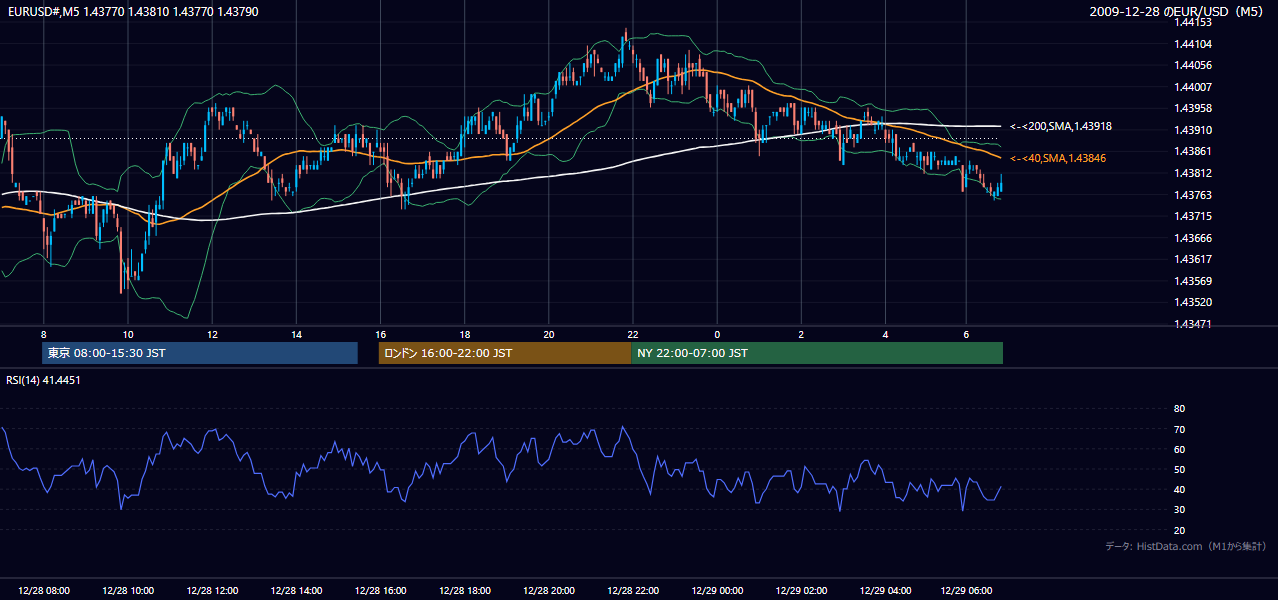Click hour label 22 on the price chart axis
Viewport: 1278px width, 600px height.
click(x=633, y=334)
